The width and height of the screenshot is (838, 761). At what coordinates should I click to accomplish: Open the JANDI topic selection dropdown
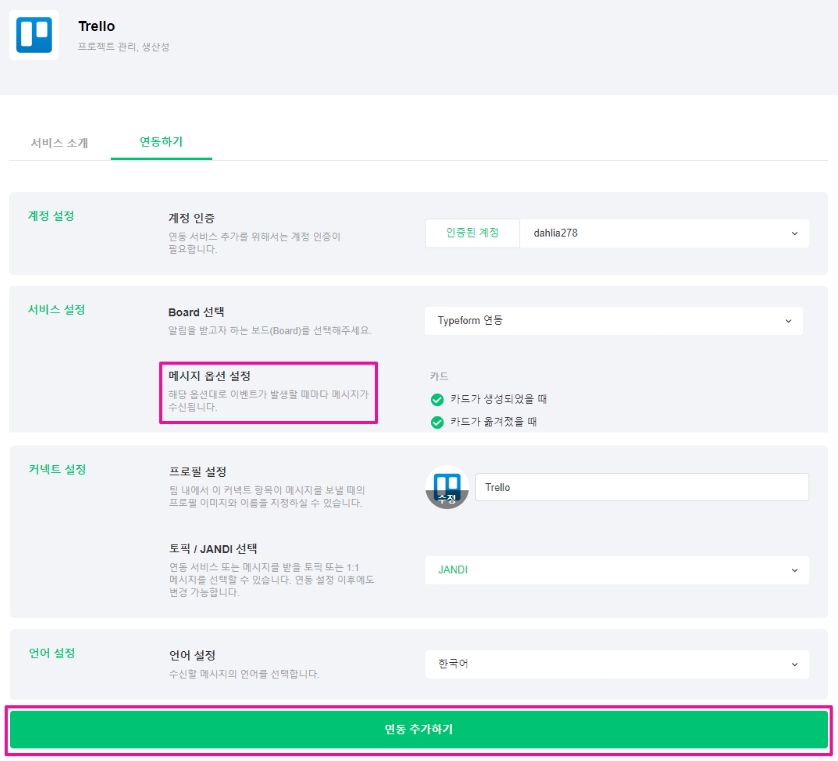616,570
